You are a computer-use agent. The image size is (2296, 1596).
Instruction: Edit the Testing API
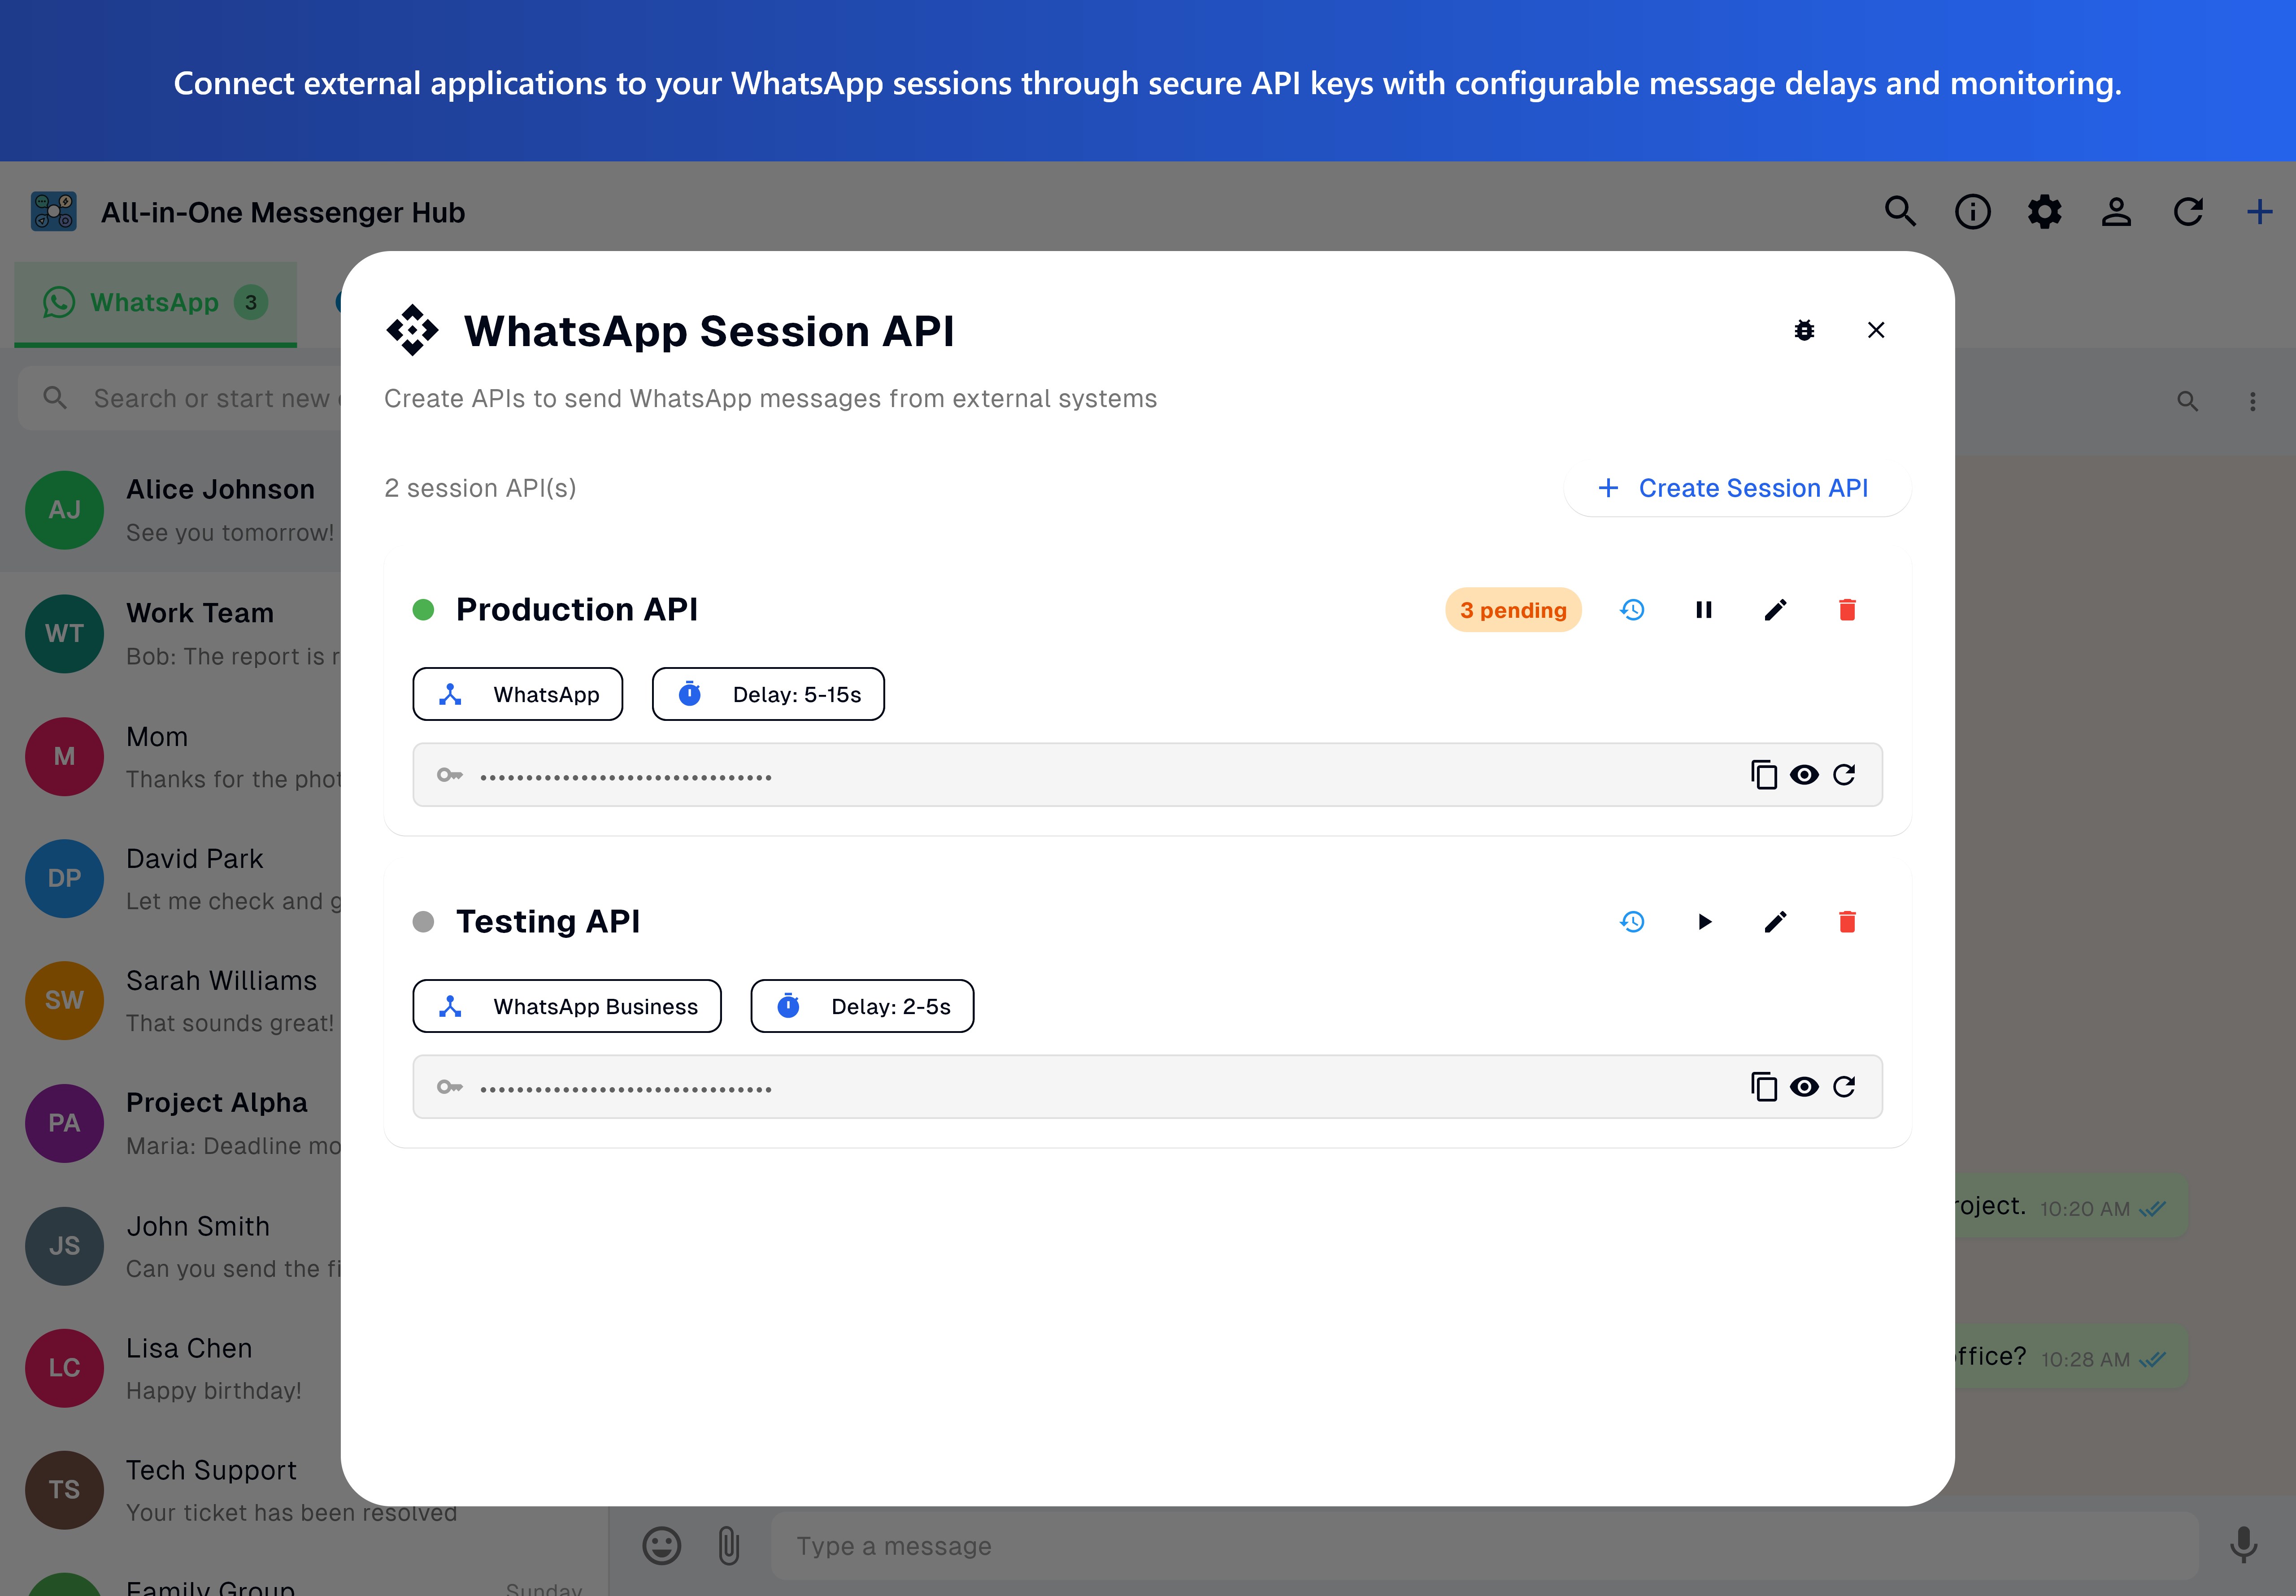coord(1775,922)
